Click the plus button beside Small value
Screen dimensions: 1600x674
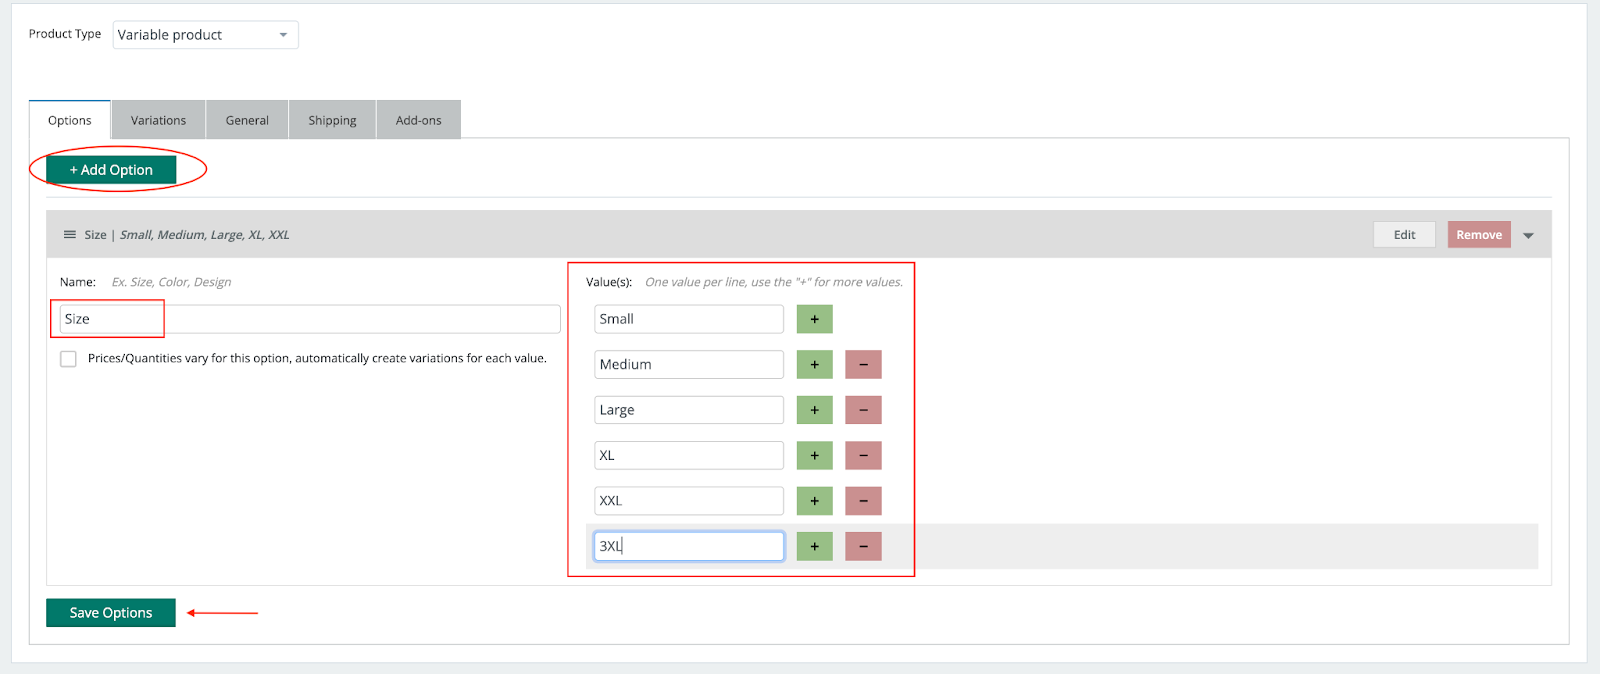click(x=814, y=319)
